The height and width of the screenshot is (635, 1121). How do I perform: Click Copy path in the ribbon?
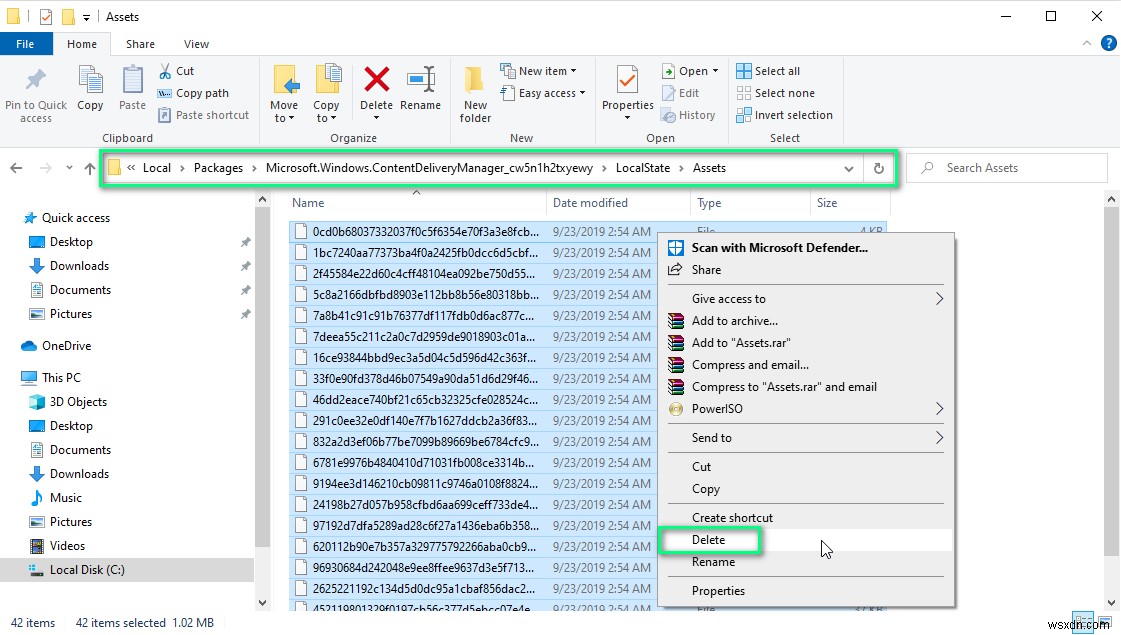coord(193,93)
